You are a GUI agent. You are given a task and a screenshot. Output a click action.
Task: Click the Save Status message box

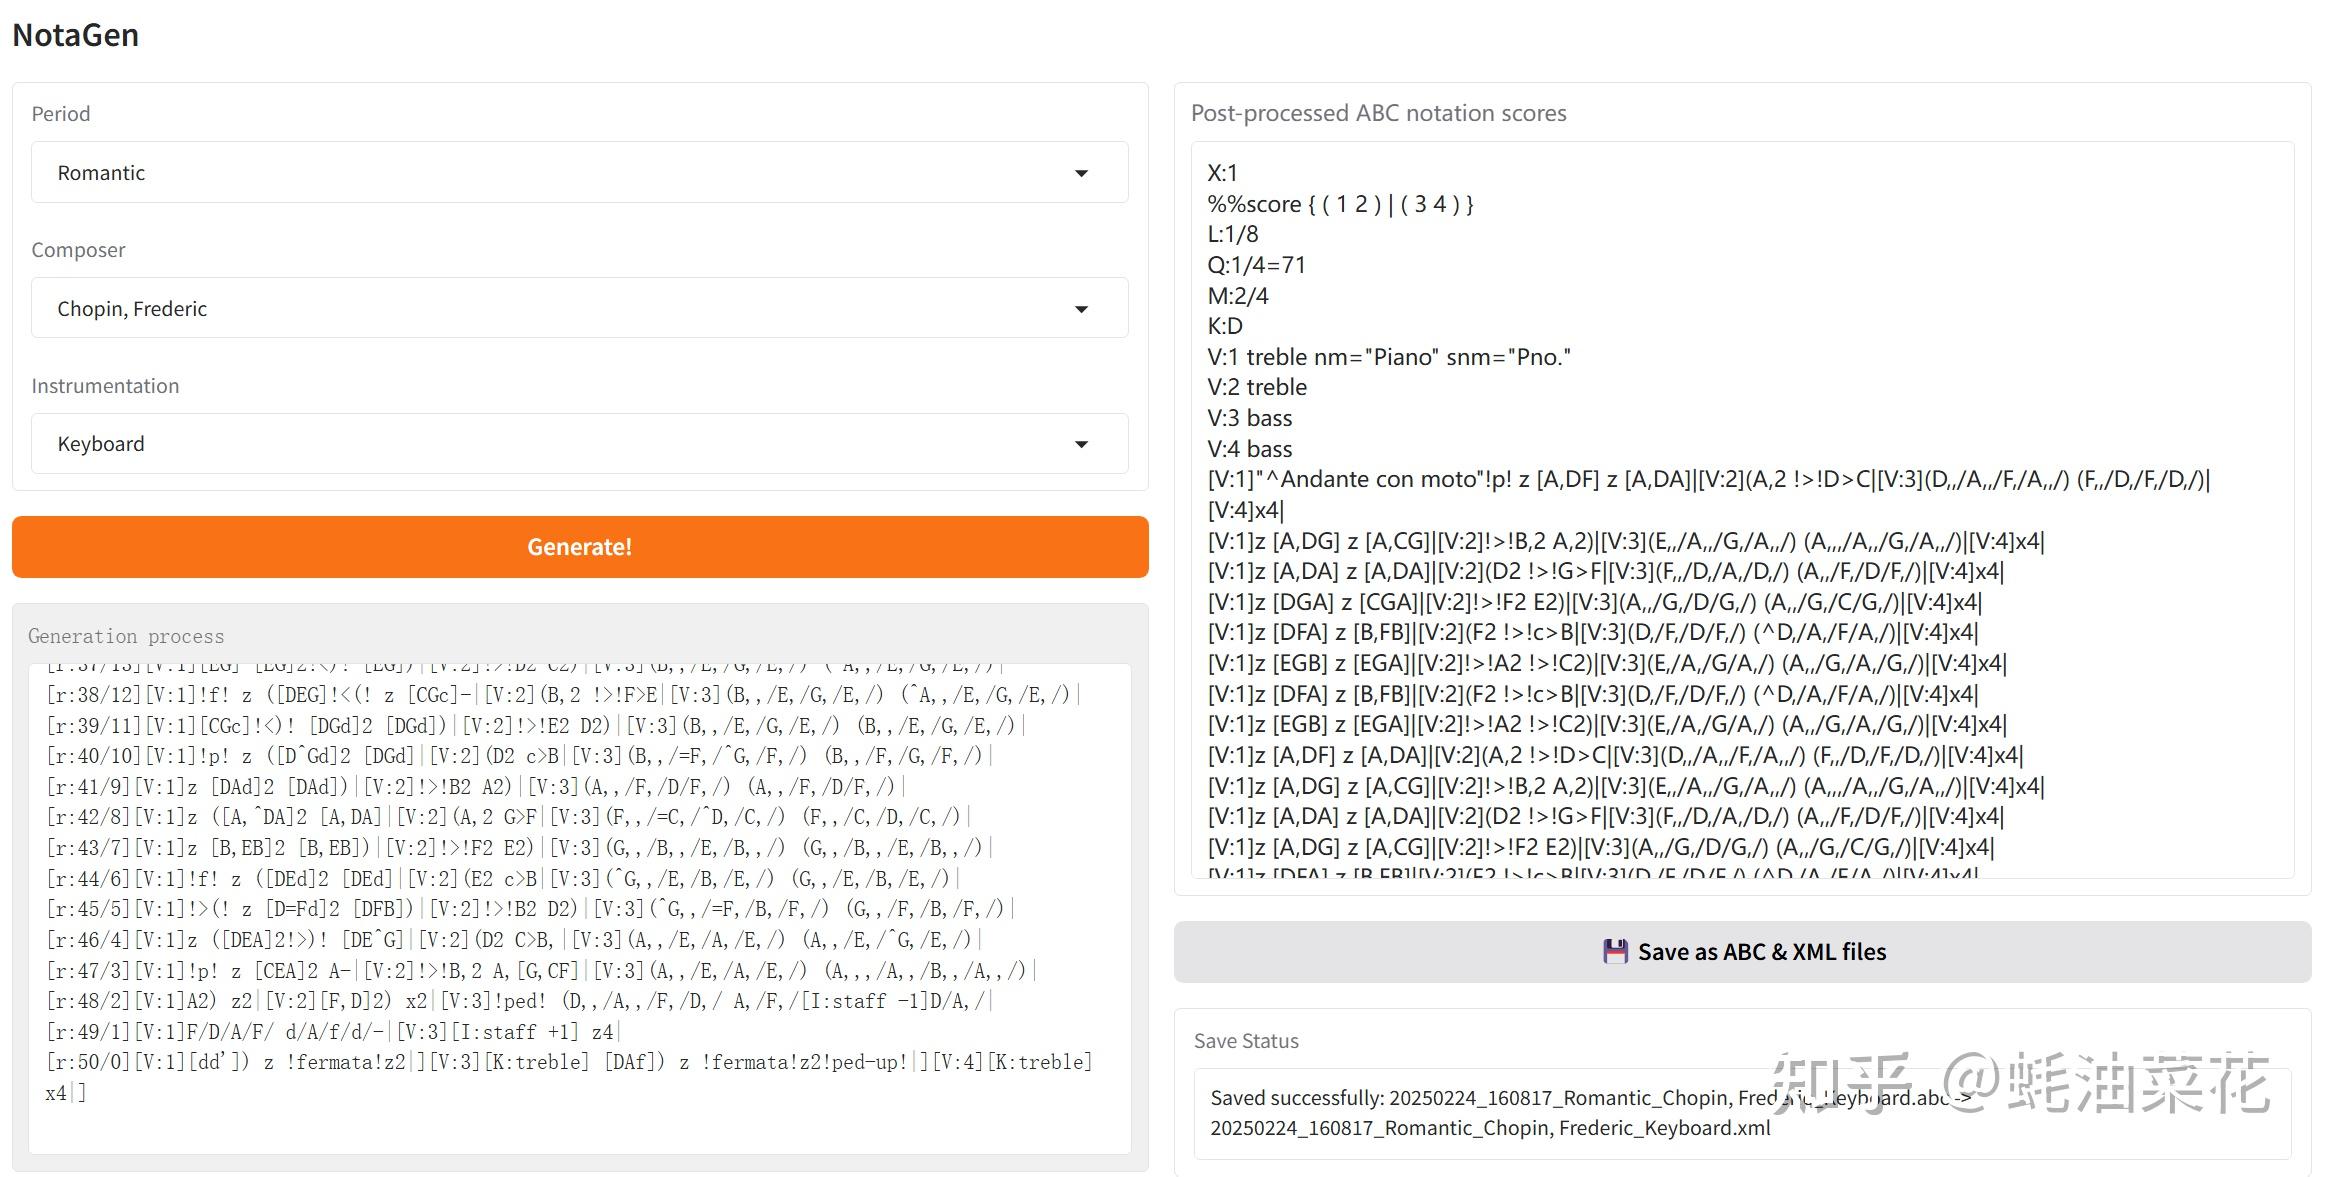coord(1742,1113)
